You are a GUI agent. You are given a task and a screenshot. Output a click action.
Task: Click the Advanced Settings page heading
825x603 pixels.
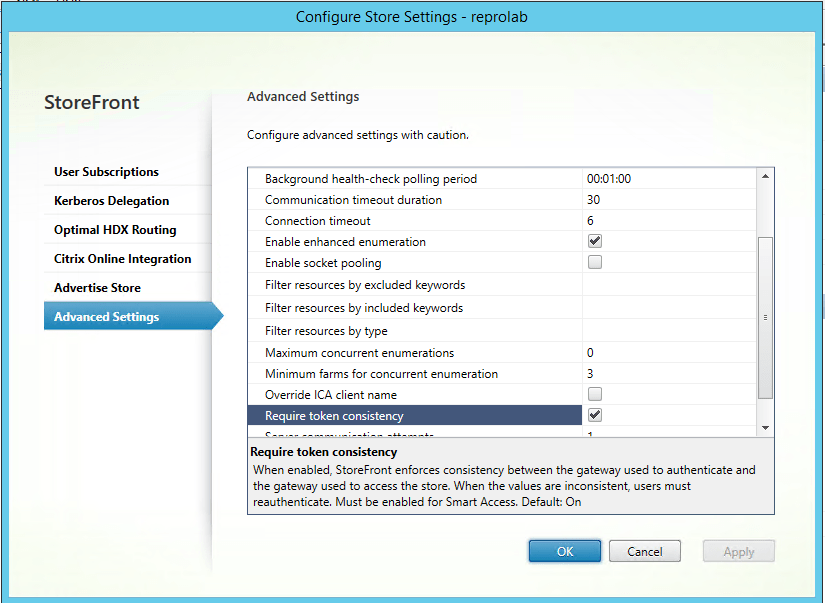tap(303, 97)
